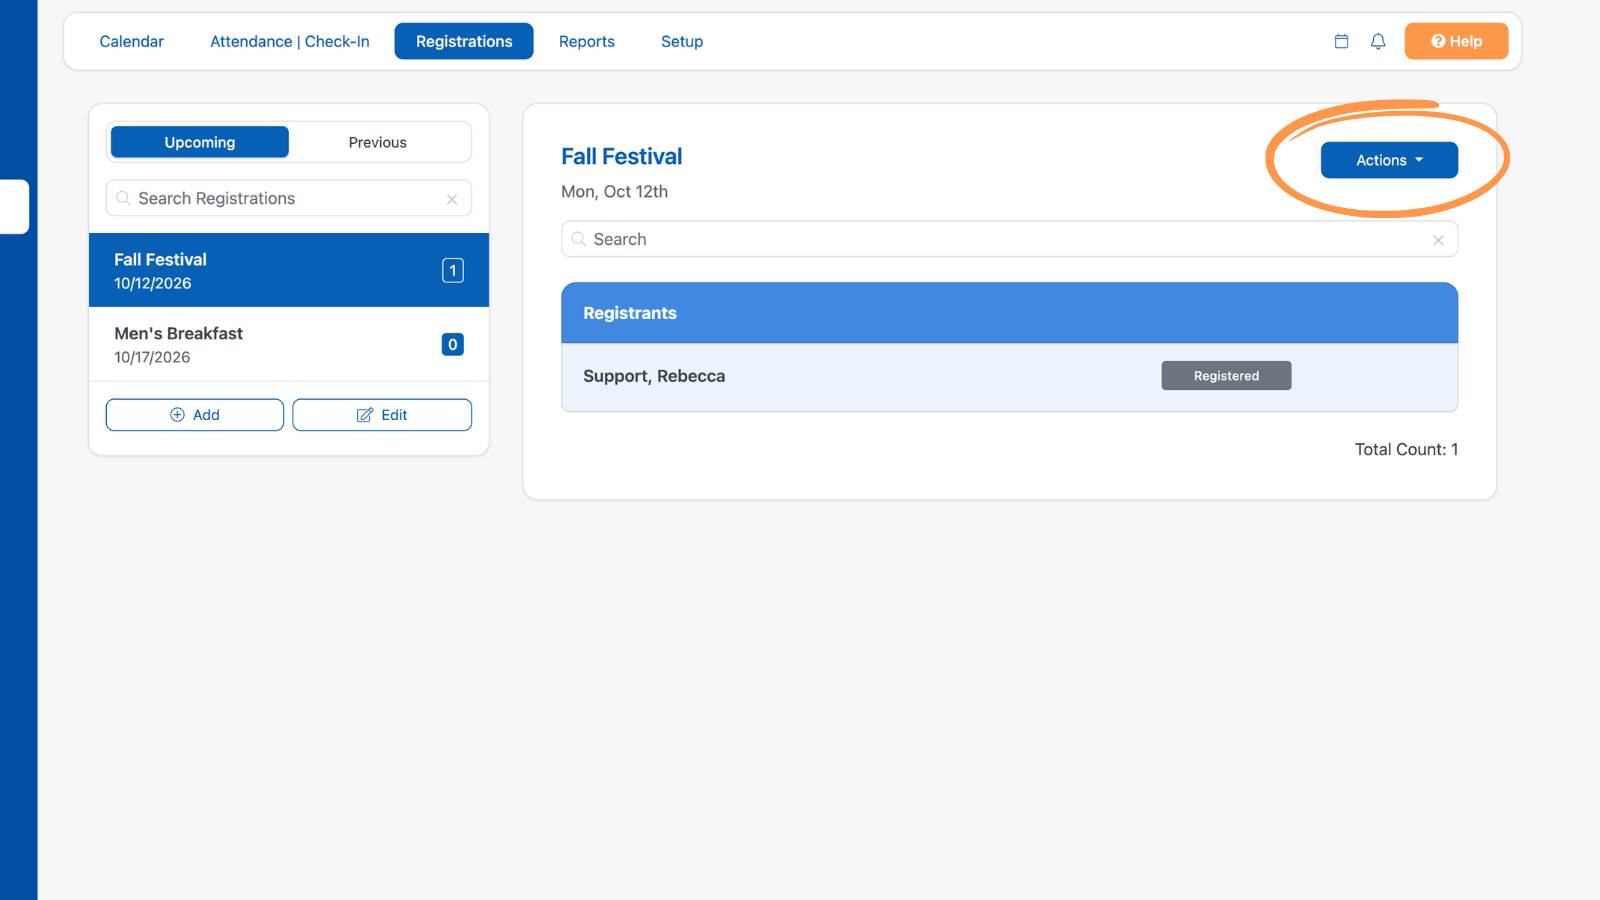The width and height of the screenshot is (1600, 900).
Task: Focus the Search Registrations input
Action: pyautogui.click(x=289, y=198)
